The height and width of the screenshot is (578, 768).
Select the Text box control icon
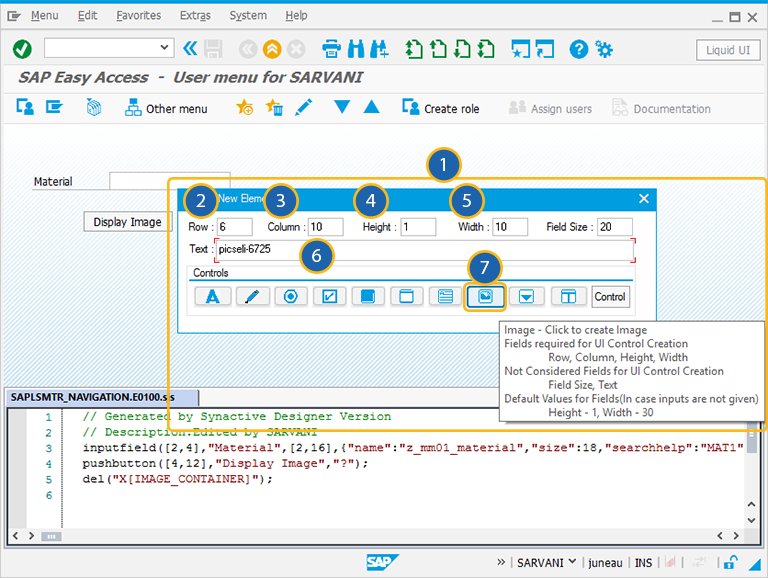(445, 296)
